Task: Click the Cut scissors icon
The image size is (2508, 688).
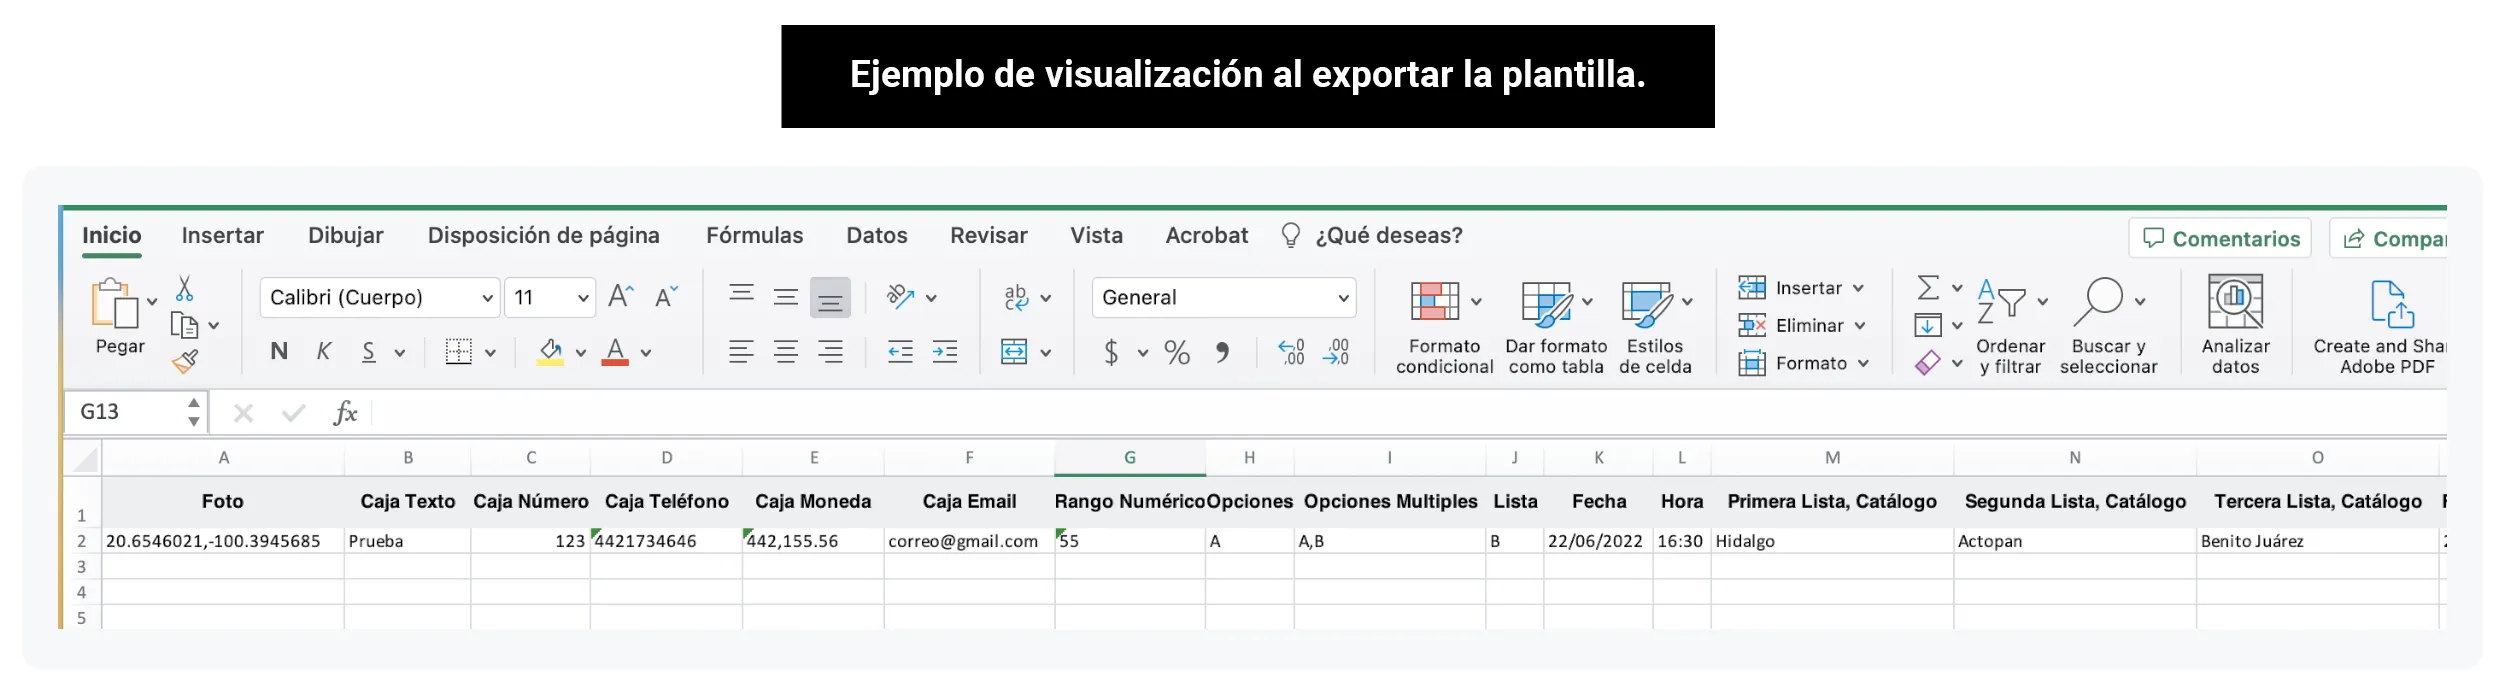Action: [184, 289]
